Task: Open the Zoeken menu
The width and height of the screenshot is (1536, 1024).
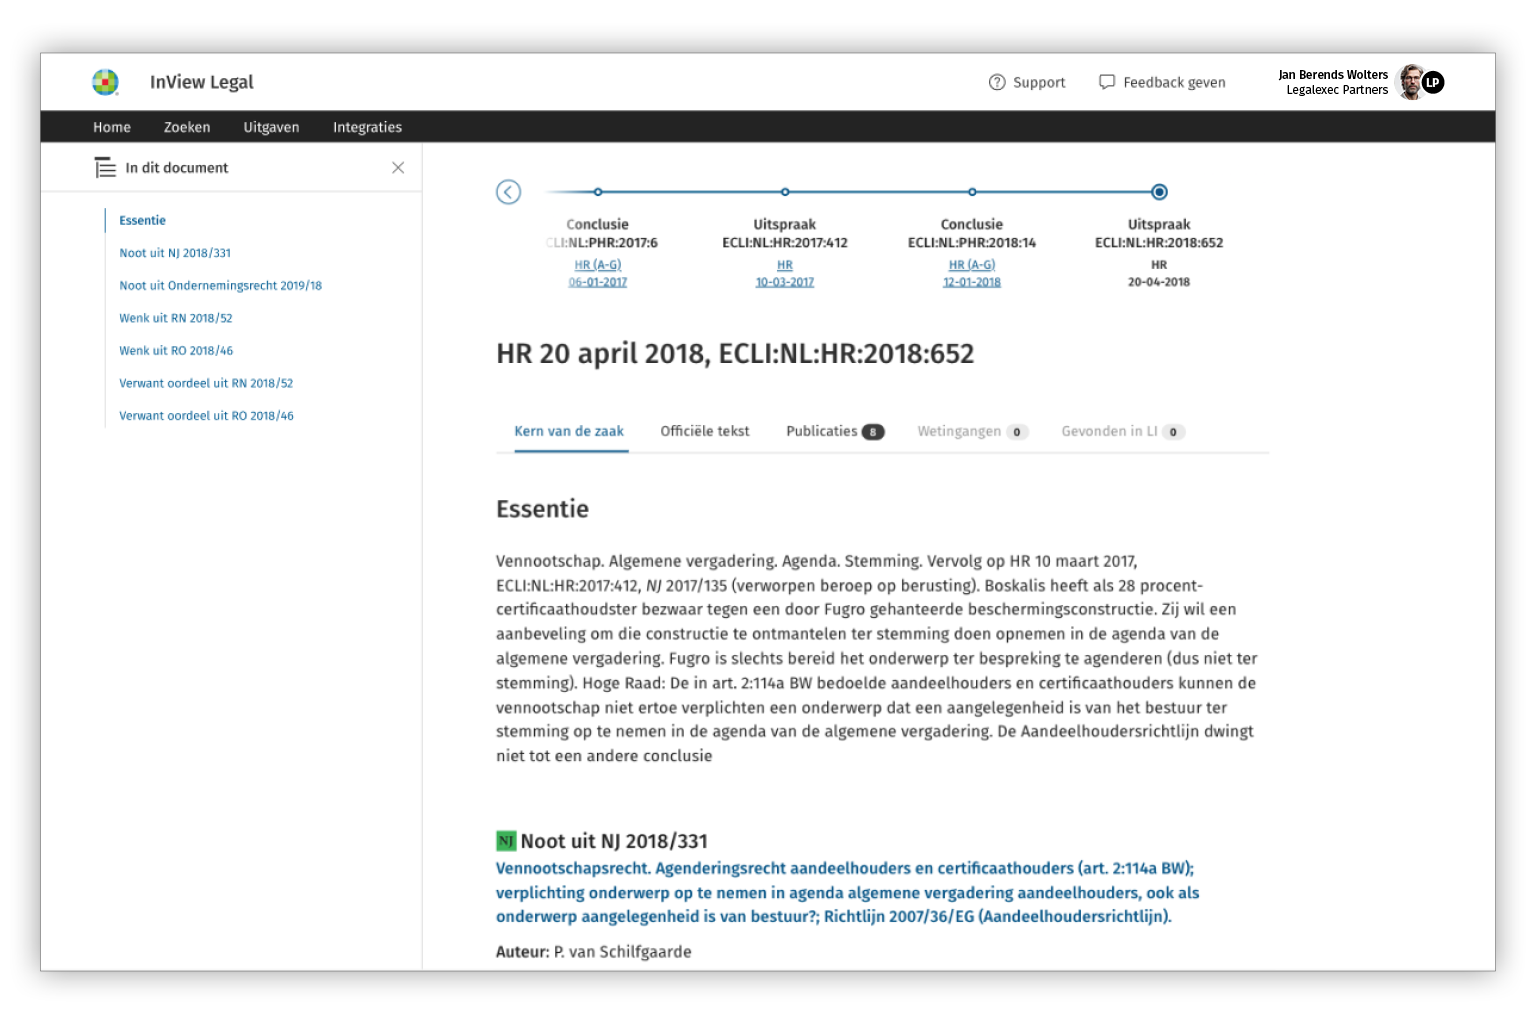Action: (x=187, y=127)
